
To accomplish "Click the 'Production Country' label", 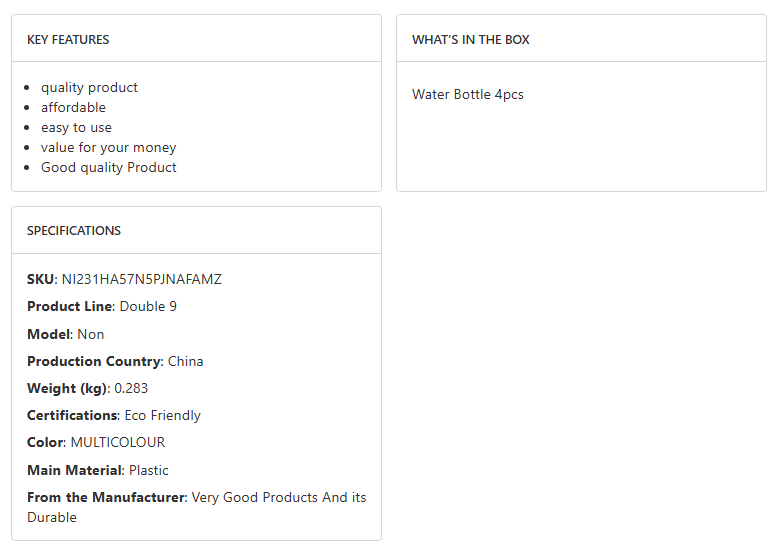I will (x=94, y=362).
